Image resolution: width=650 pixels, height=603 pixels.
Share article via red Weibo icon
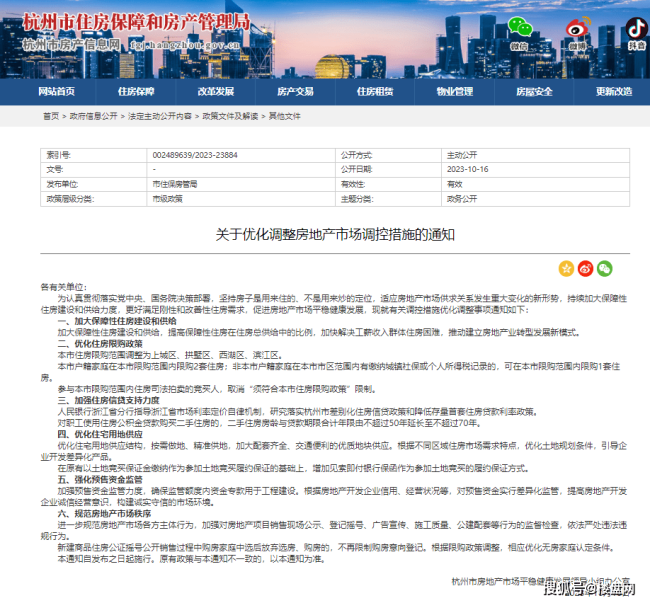coord(585,268)
